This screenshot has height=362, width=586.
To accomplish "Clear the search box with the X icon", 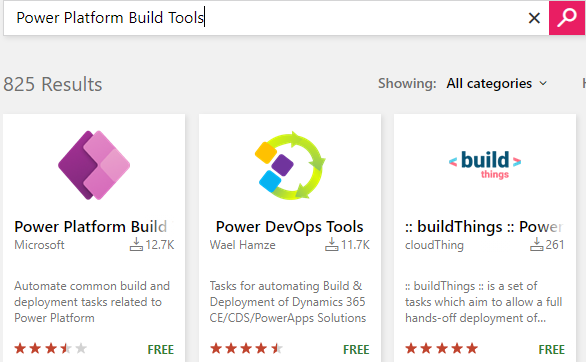I will click(534, 18).
